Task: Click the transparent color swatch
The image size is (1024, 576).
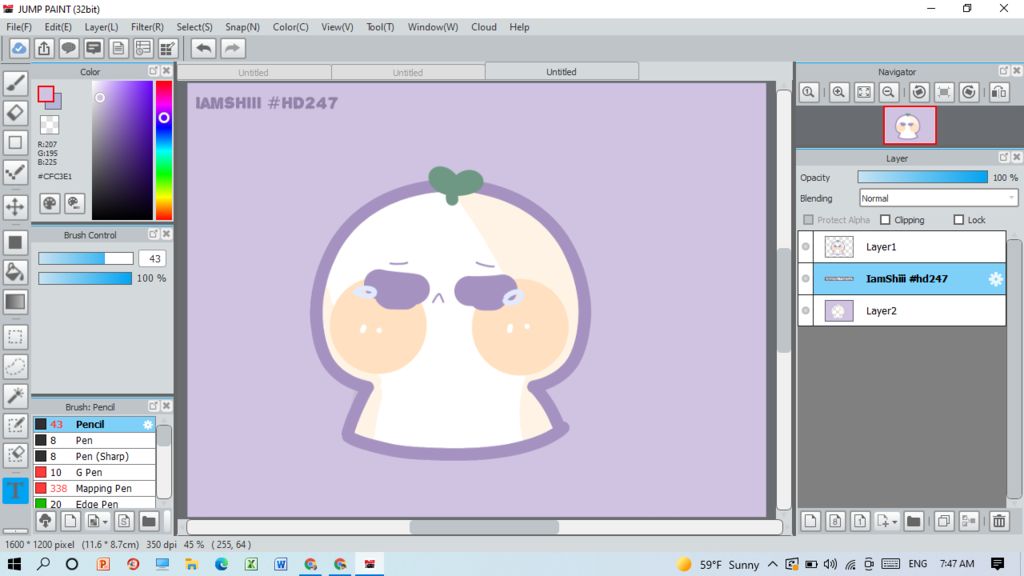Action: [x=49, y=124]
